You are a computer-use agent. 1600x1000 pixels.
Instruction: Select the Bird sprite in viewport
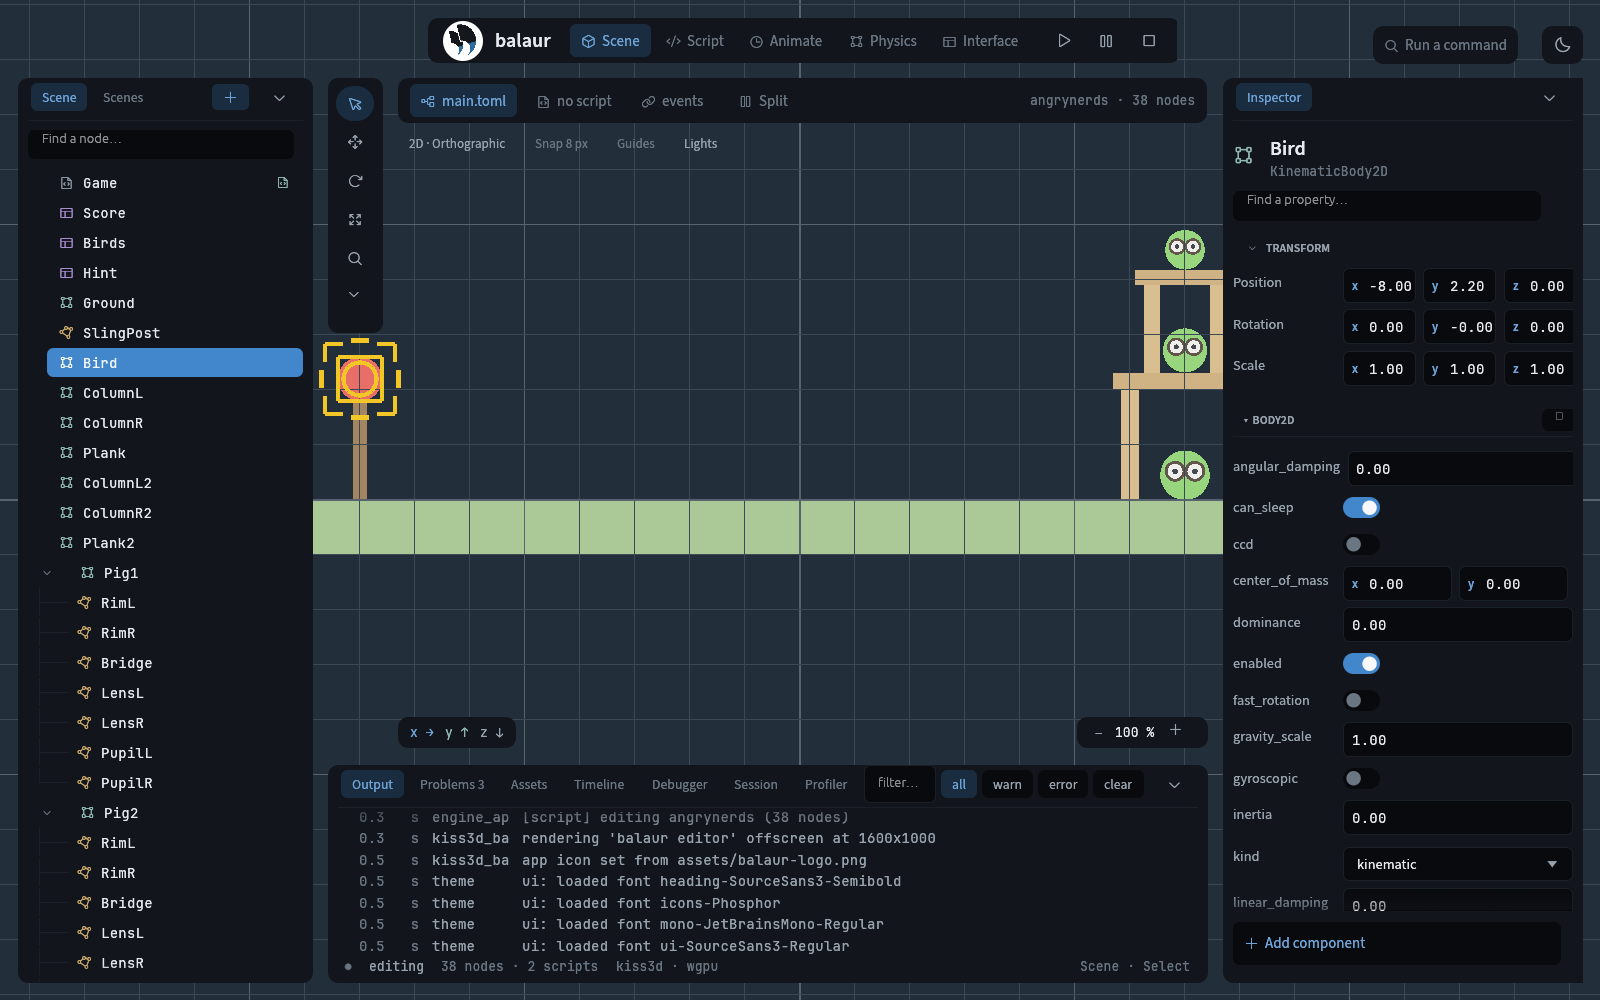(360, 379)
